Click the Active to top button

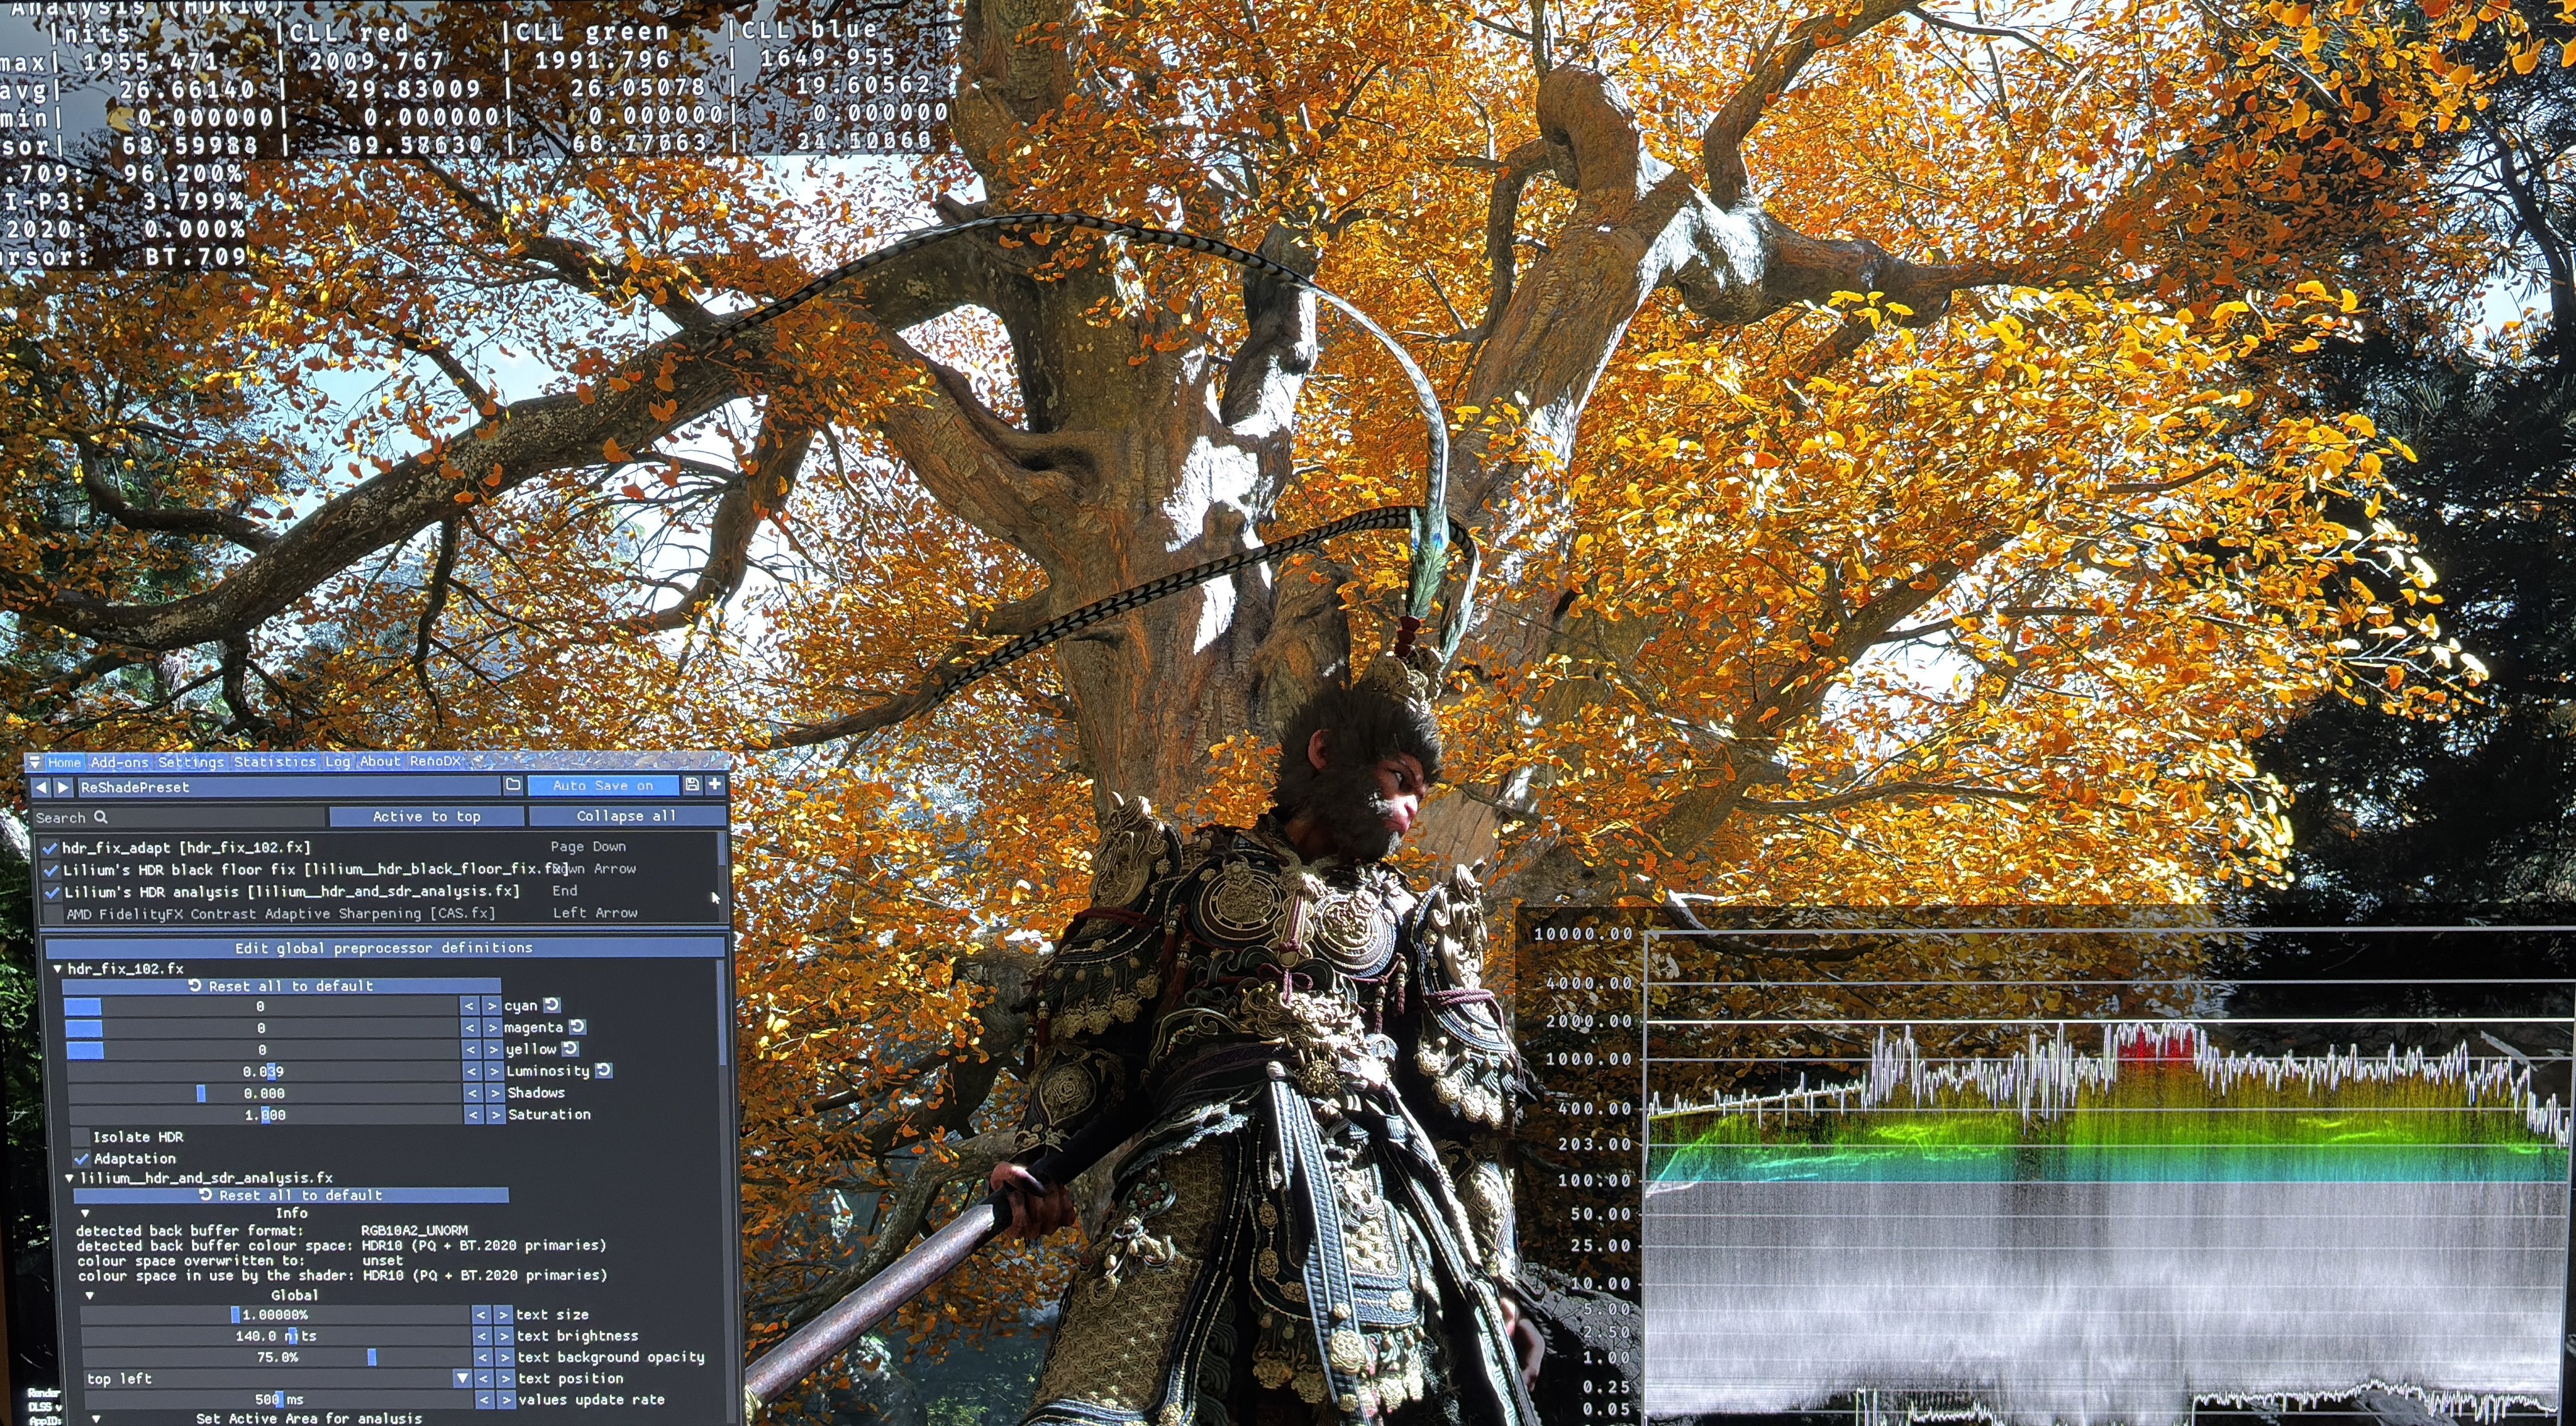[427, 817]
